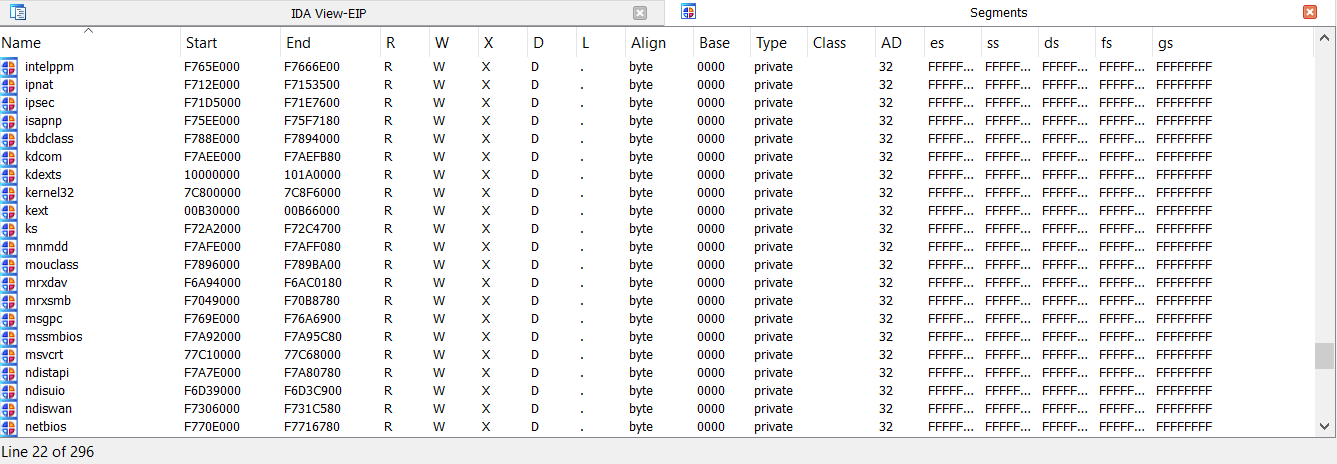Click the intelppm segment icon
The width and height of the screenshot is (1337, 464).
coord(9,67)
